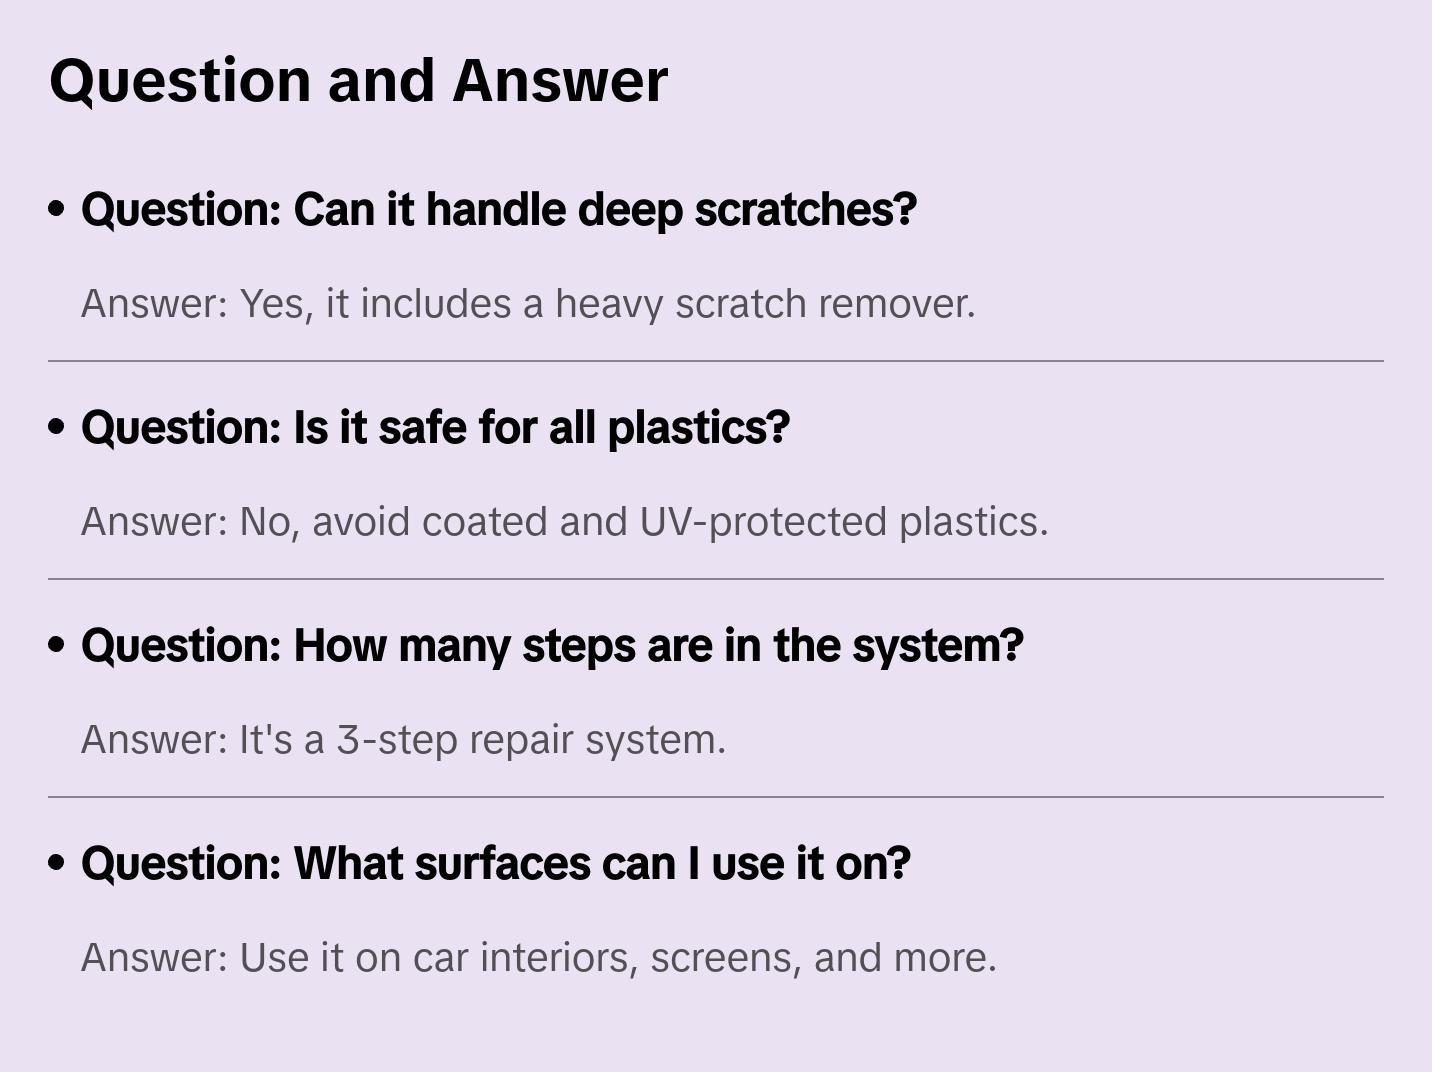This screenshot has width=1432, height=1072.
Task: Click the "Answer:" label of the scratch remover answer
Action: [x=154, y=304]
